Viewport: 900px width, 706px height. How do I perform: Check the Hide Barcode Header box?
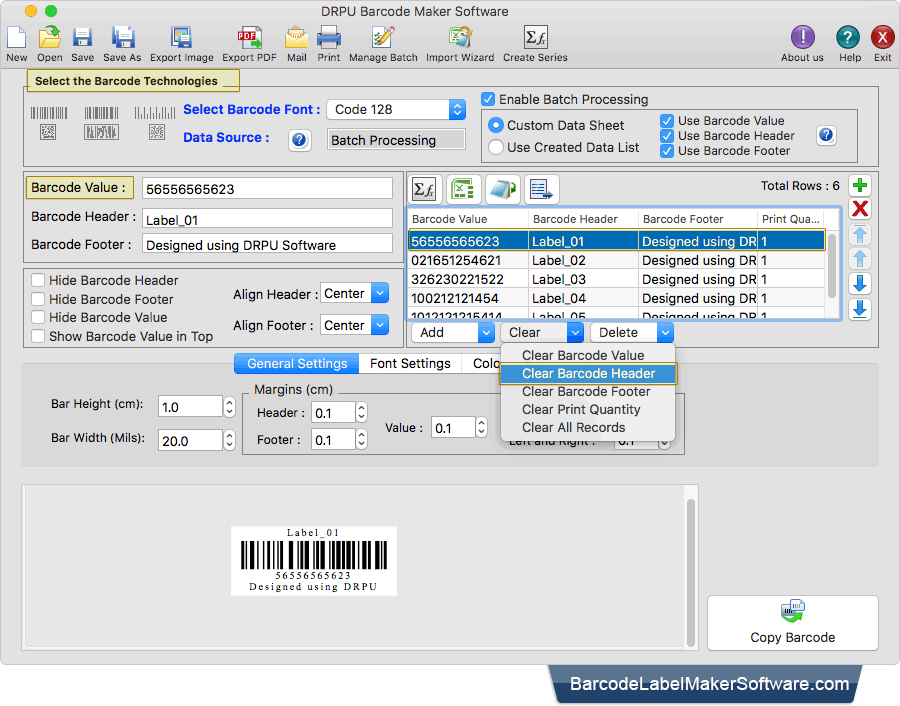tap(38, 280)
